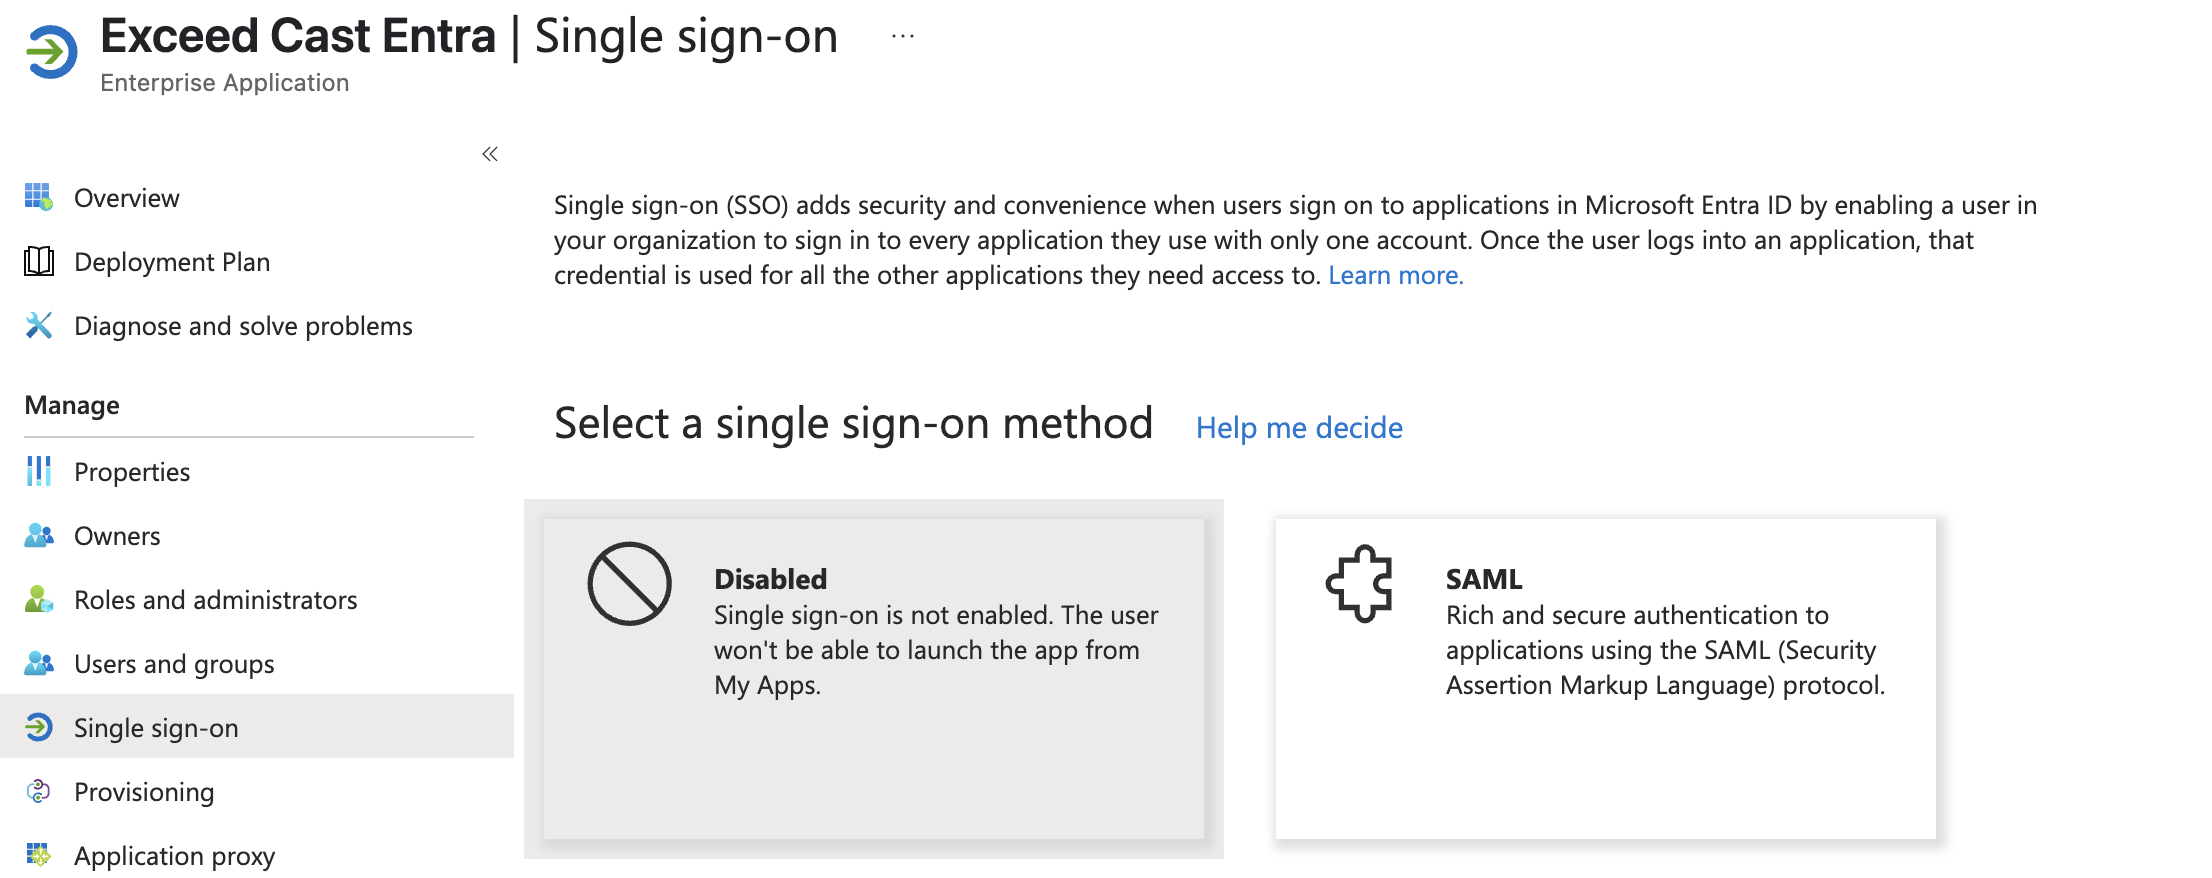The height and width of the screenshot is (878, 2212).
Task: Click the 'Select a single sign-on method' heading
Action: pyautogui.click(x=854, y=424)
